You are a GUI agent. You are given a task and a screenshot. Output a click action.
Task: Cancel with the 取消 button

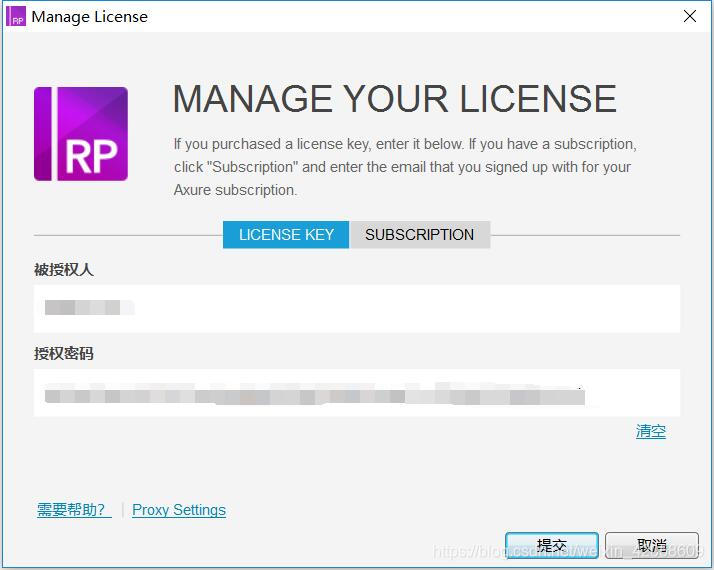click(652, 545)
